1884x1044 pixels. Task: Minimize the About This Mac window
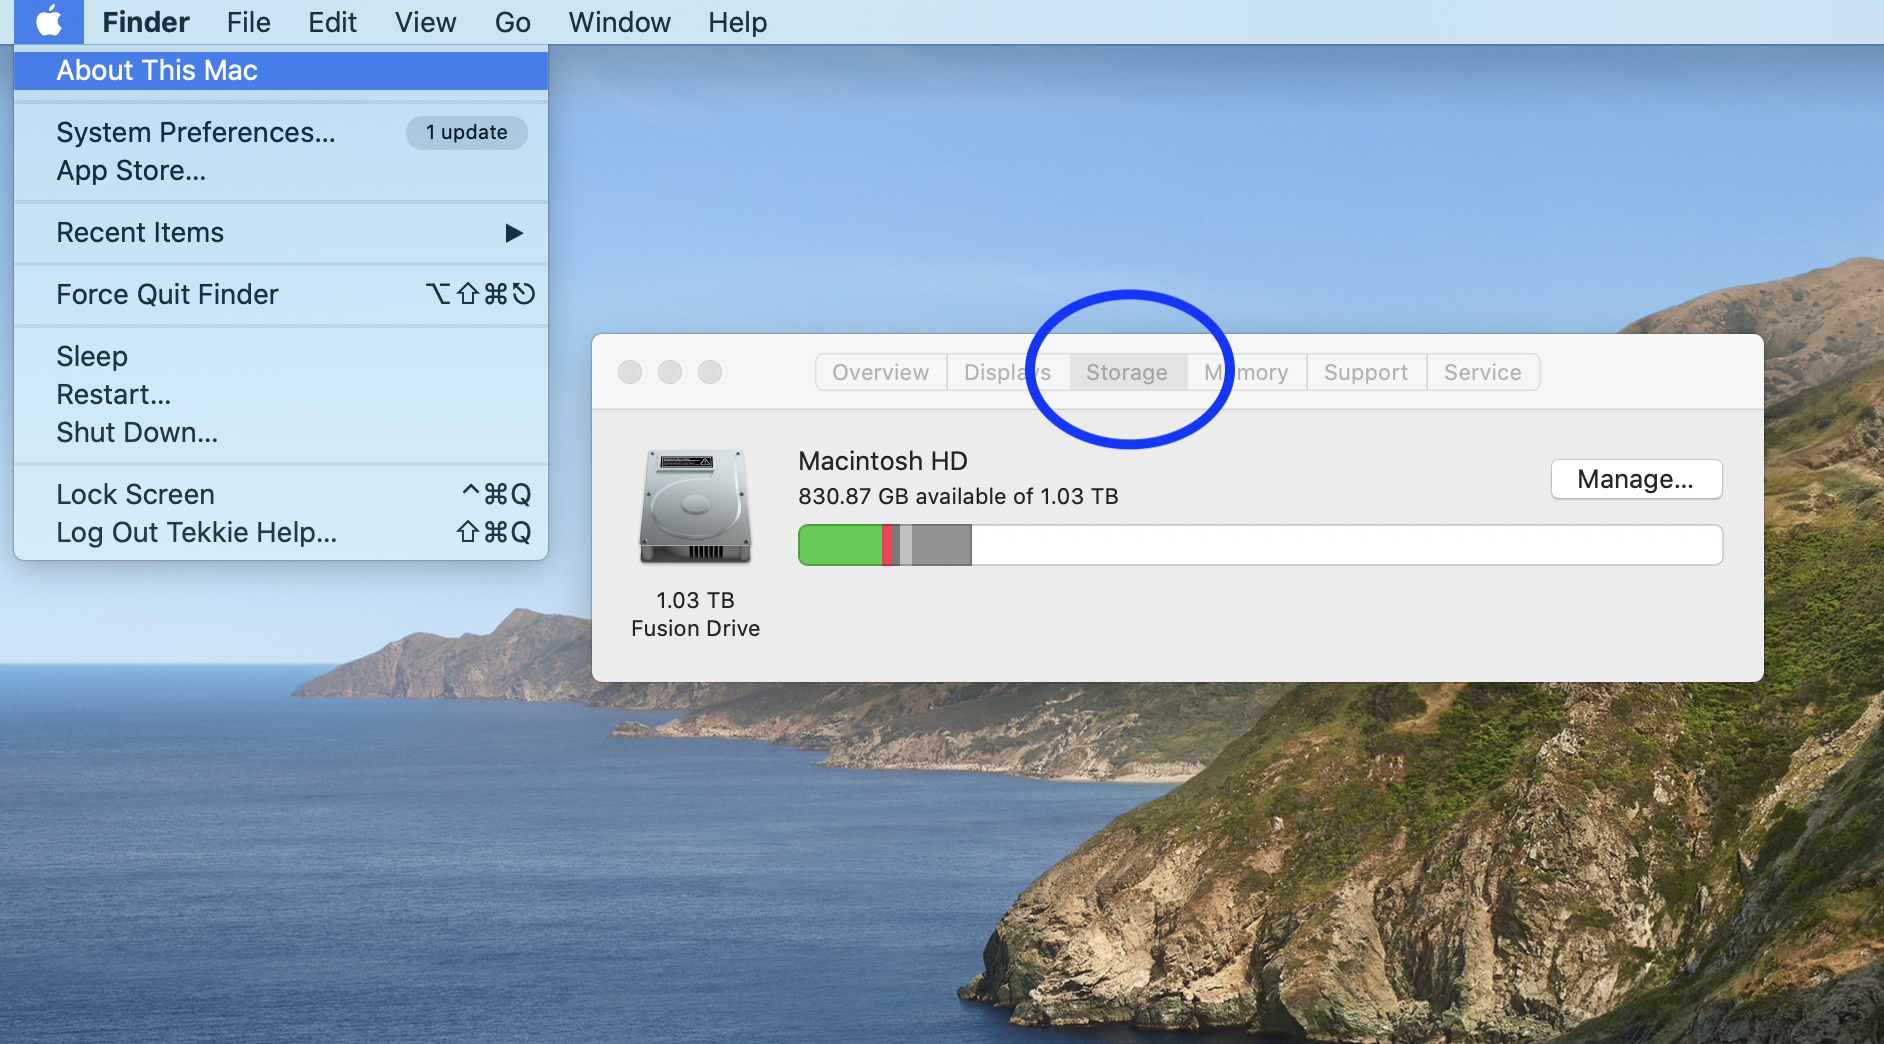pyautogui.click(x=670, y=372)
